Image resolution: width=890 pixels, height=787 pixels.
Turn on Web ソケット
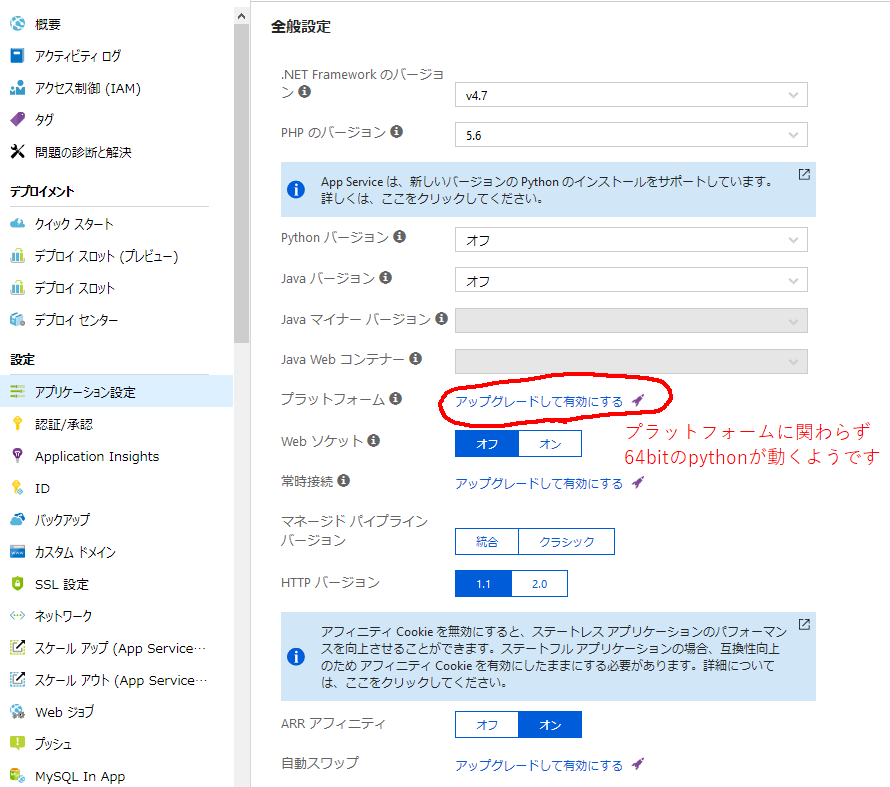550,443
